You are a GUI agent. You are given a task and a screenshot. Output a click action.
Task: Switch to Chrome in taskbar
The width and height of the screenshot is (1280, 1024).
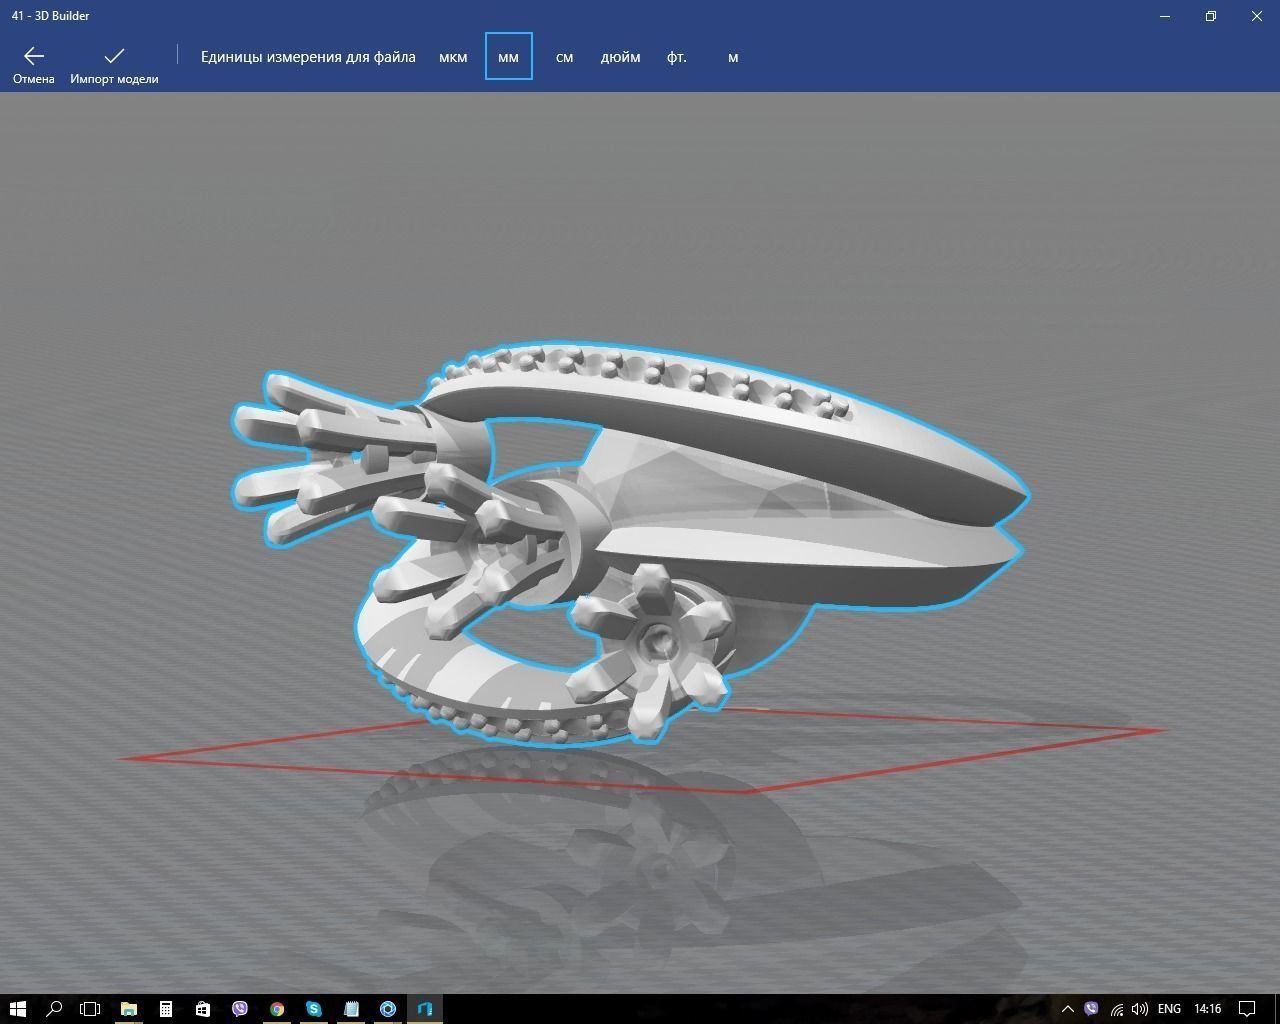click(x=277, y=1008)
